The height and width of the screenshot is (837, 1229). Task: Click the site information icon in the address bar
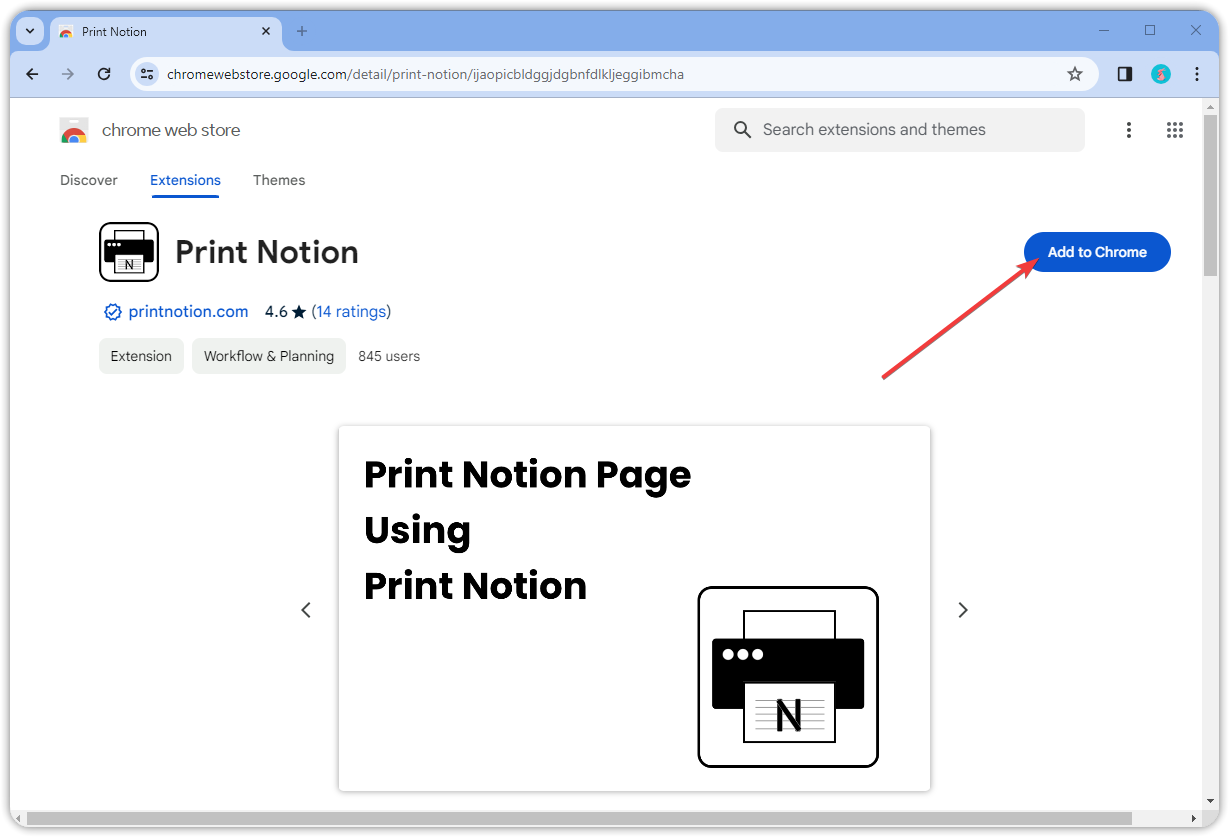(147, 74)
